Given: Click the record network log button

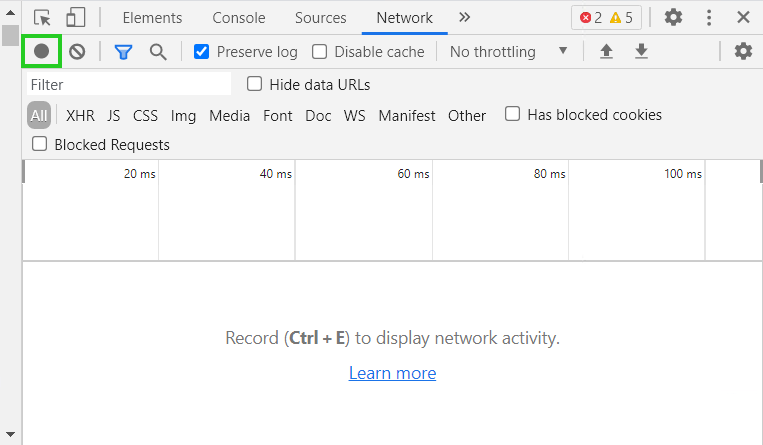Looking at the screenshot, I should click(x=41, y=51).
